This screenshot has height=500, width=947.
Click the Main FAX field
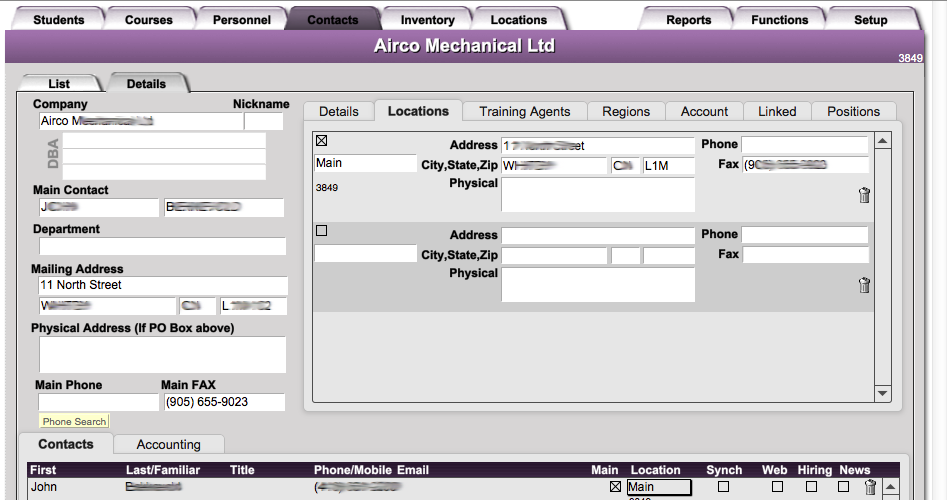tap(225, 402)
